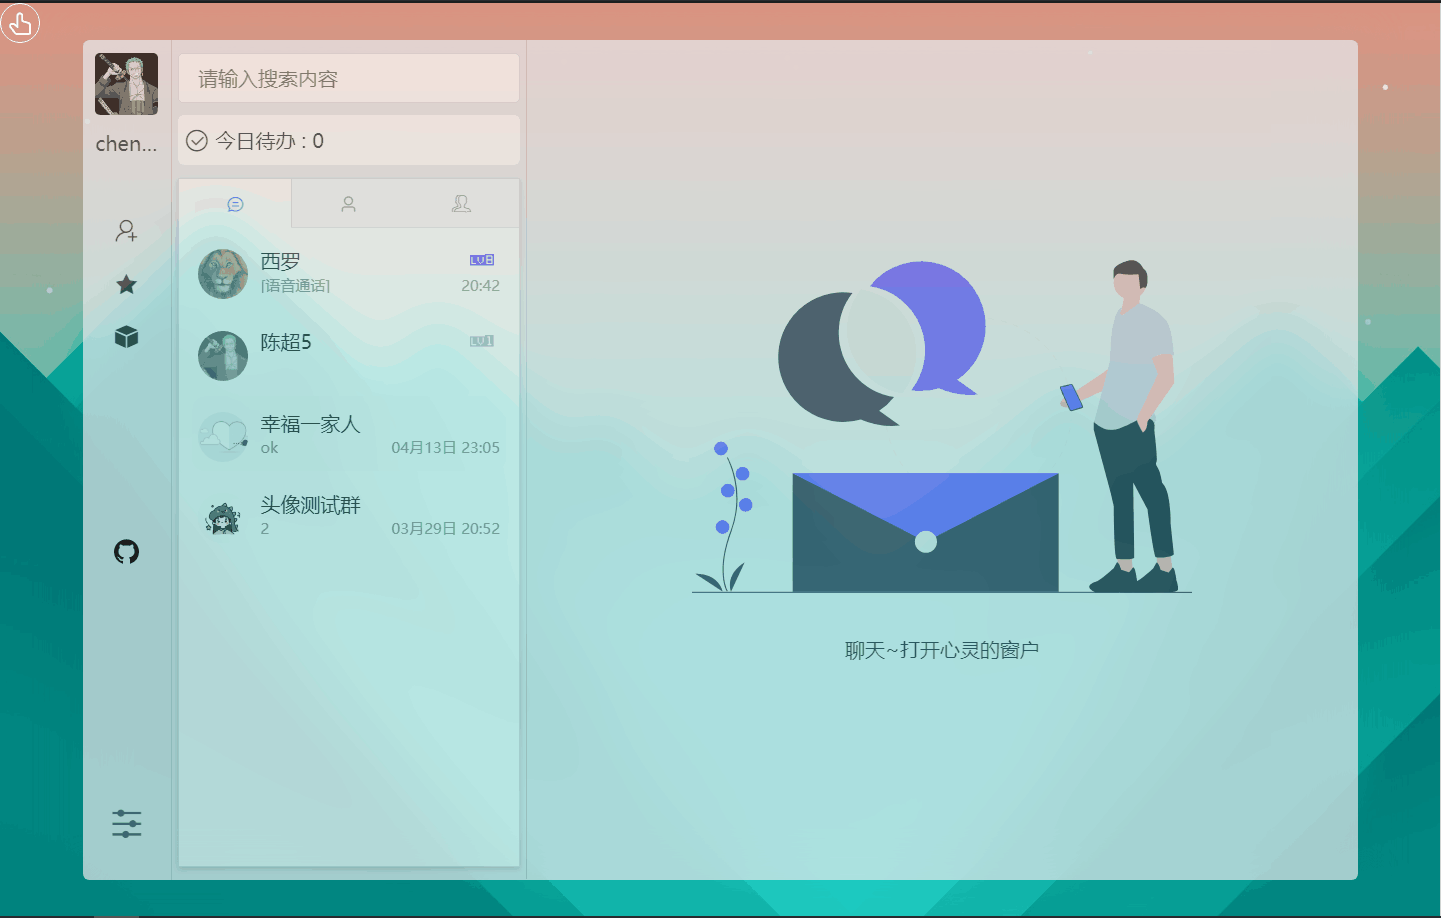
Task: Open the cube box icon in sidebar
Action: 126,337
